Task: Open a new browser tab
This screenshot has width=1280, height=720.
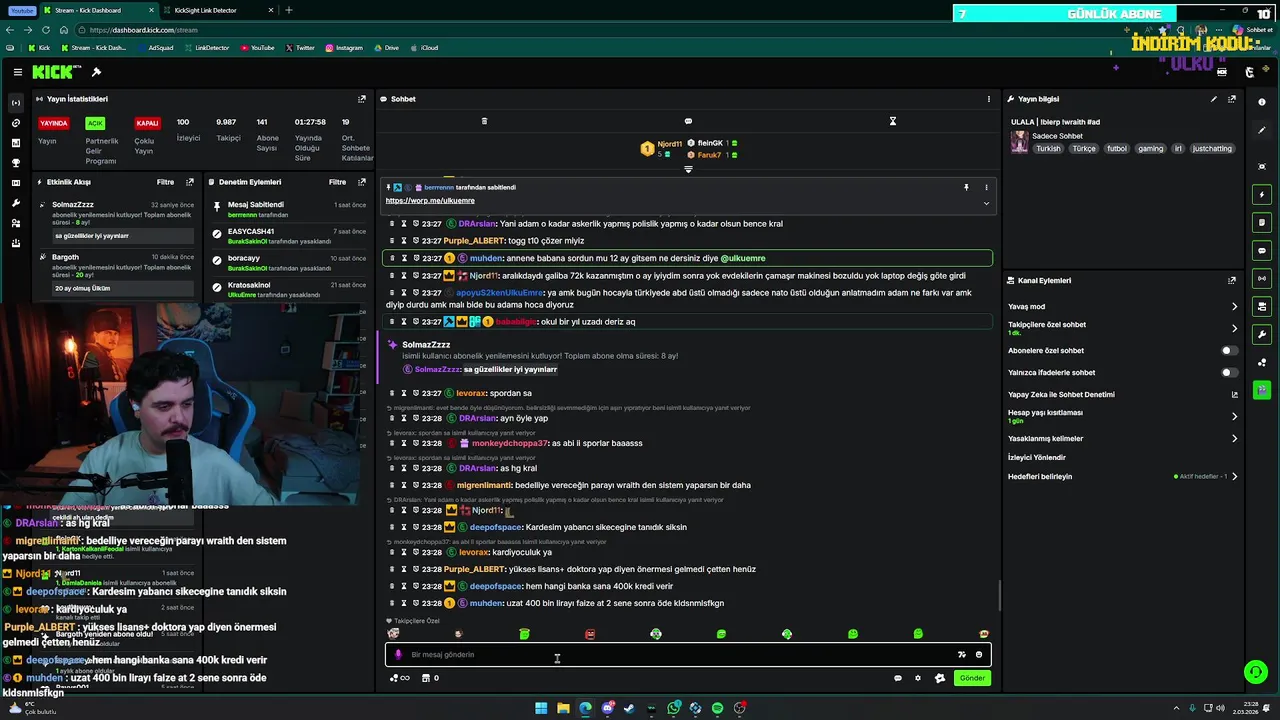Action: point(289,10)
